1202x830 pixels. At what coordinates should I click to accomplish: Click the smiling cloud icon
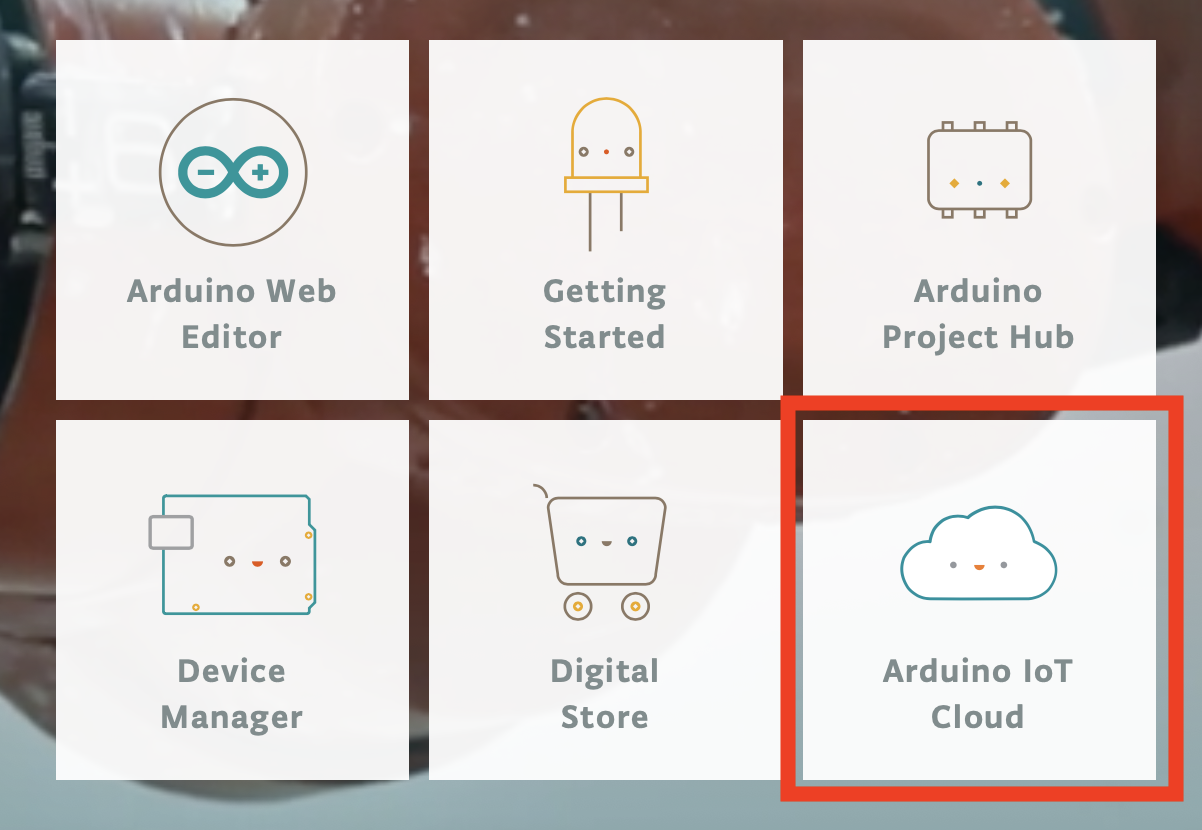pyautogui.click(x=979, y=553)
